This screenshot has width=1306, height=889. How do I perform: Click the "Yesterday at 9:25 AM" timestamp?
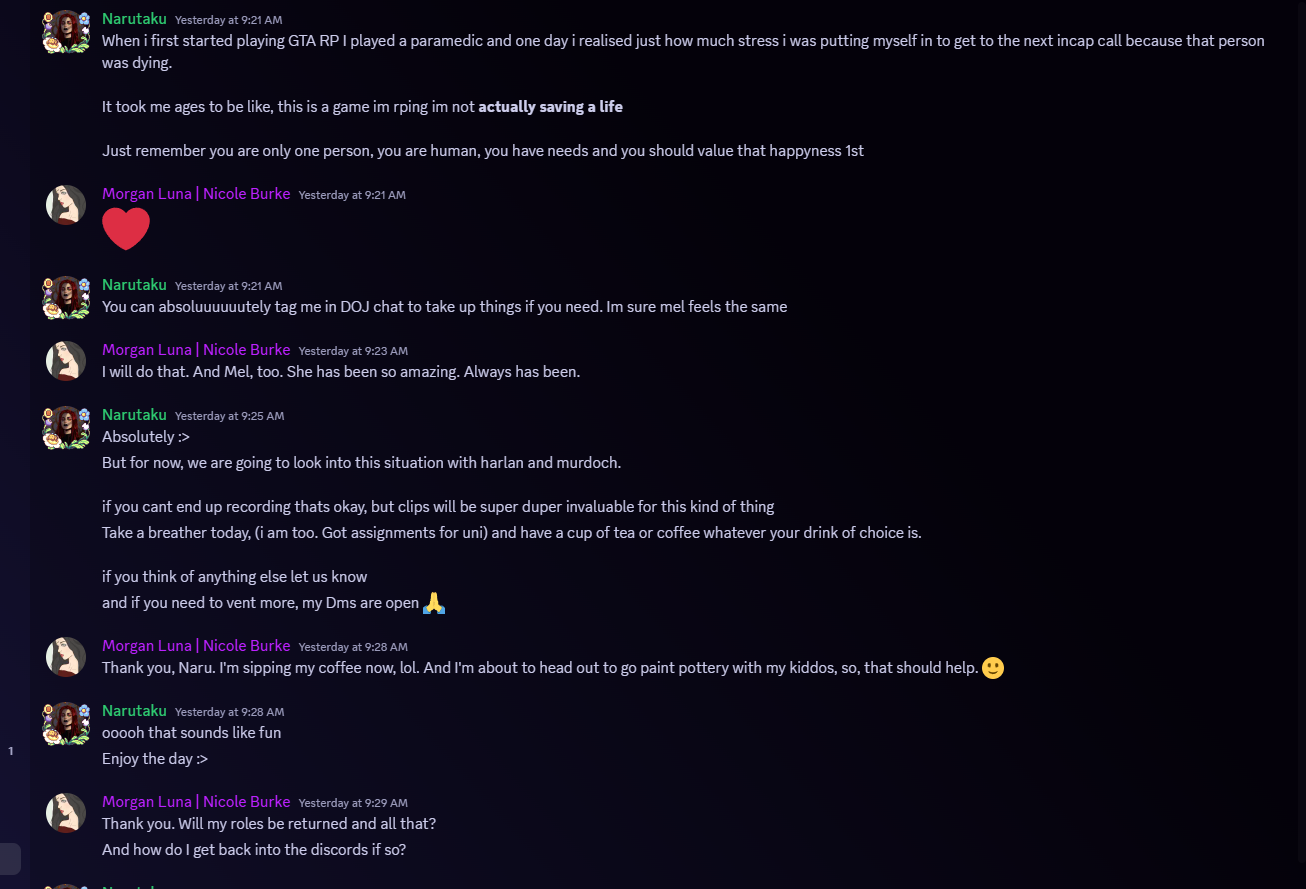[229, 416]
